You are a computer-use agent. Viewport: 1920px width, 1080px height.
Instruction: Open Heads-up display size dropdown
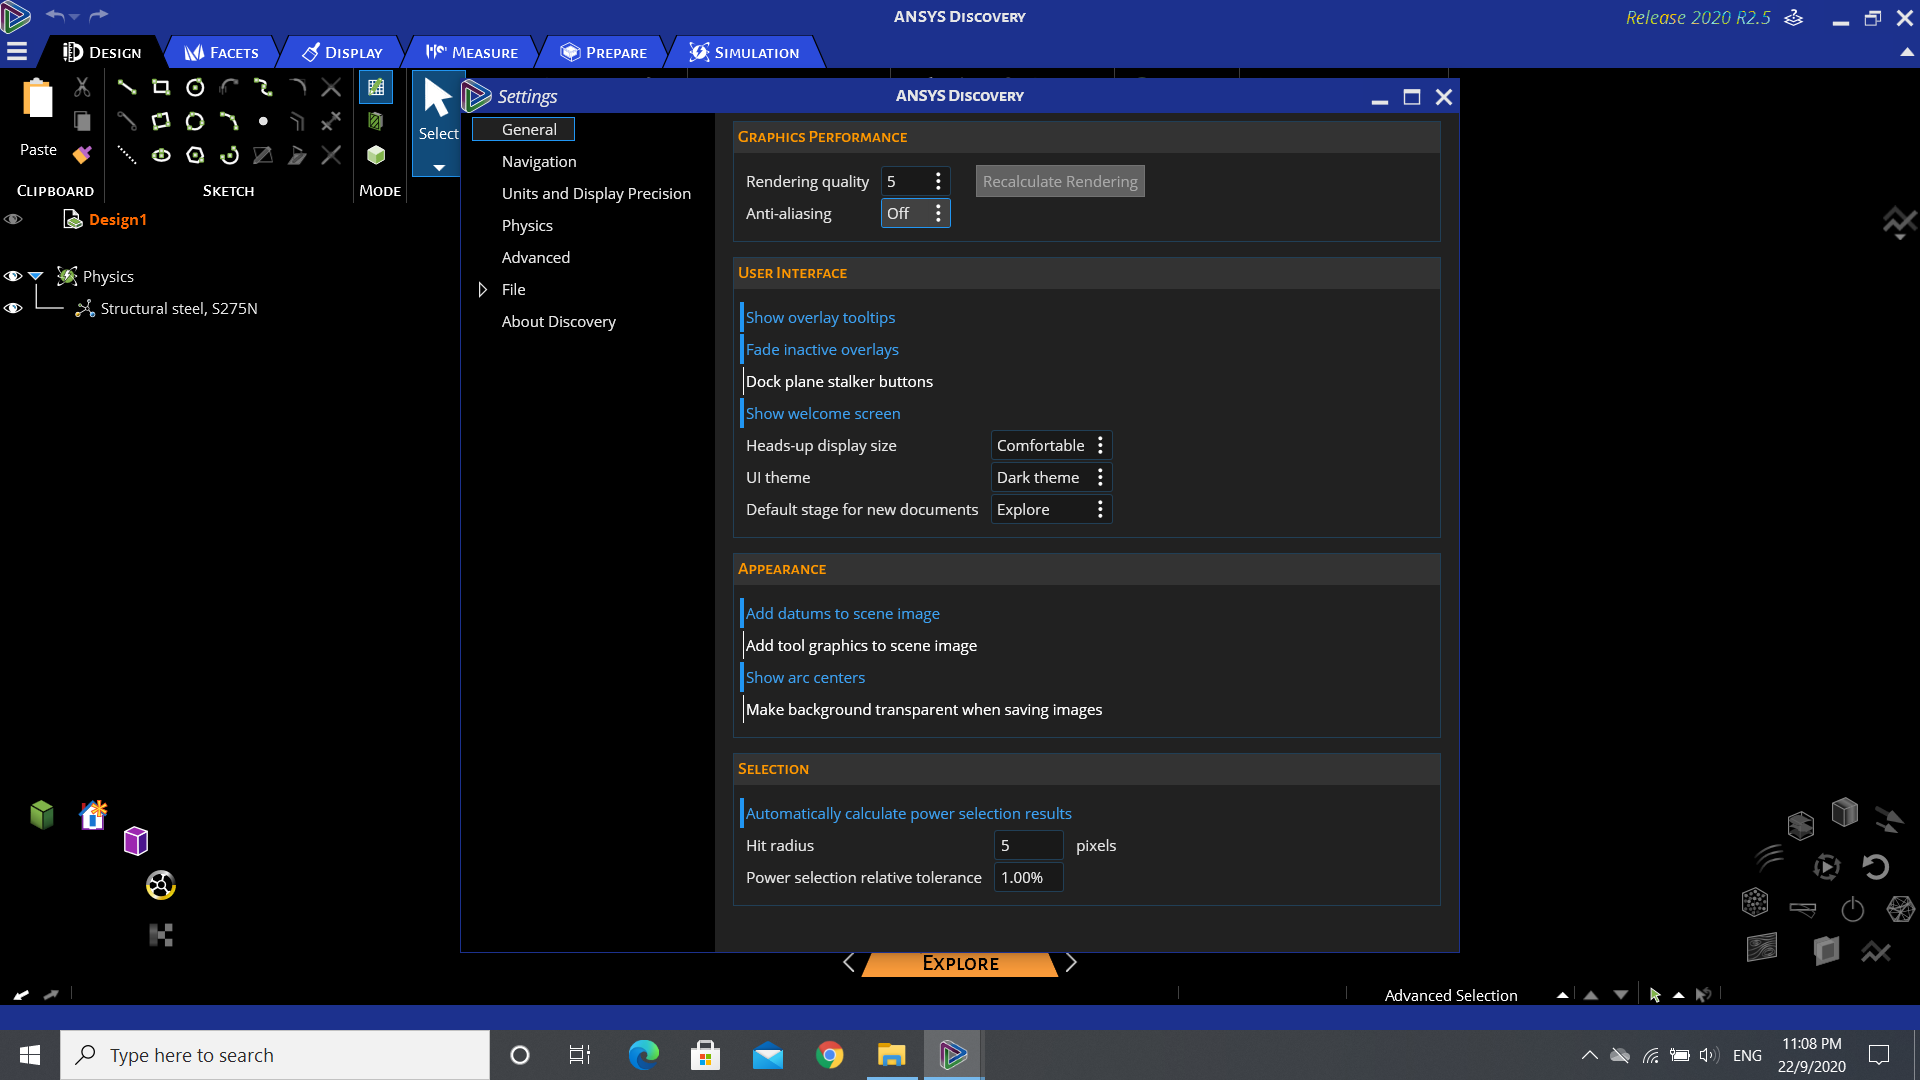point(1051,445)
